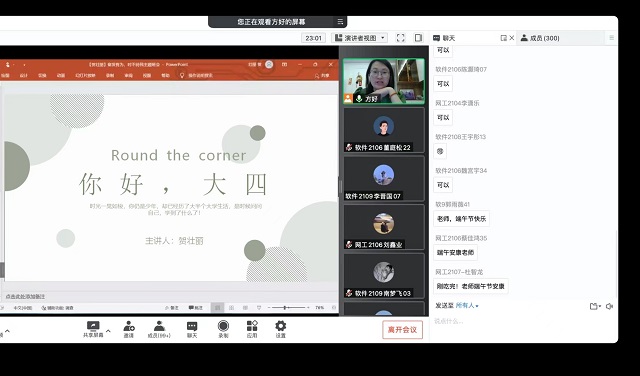Click chat message 老师，端午节快乐
640x376 pixels.
[461, 218]
